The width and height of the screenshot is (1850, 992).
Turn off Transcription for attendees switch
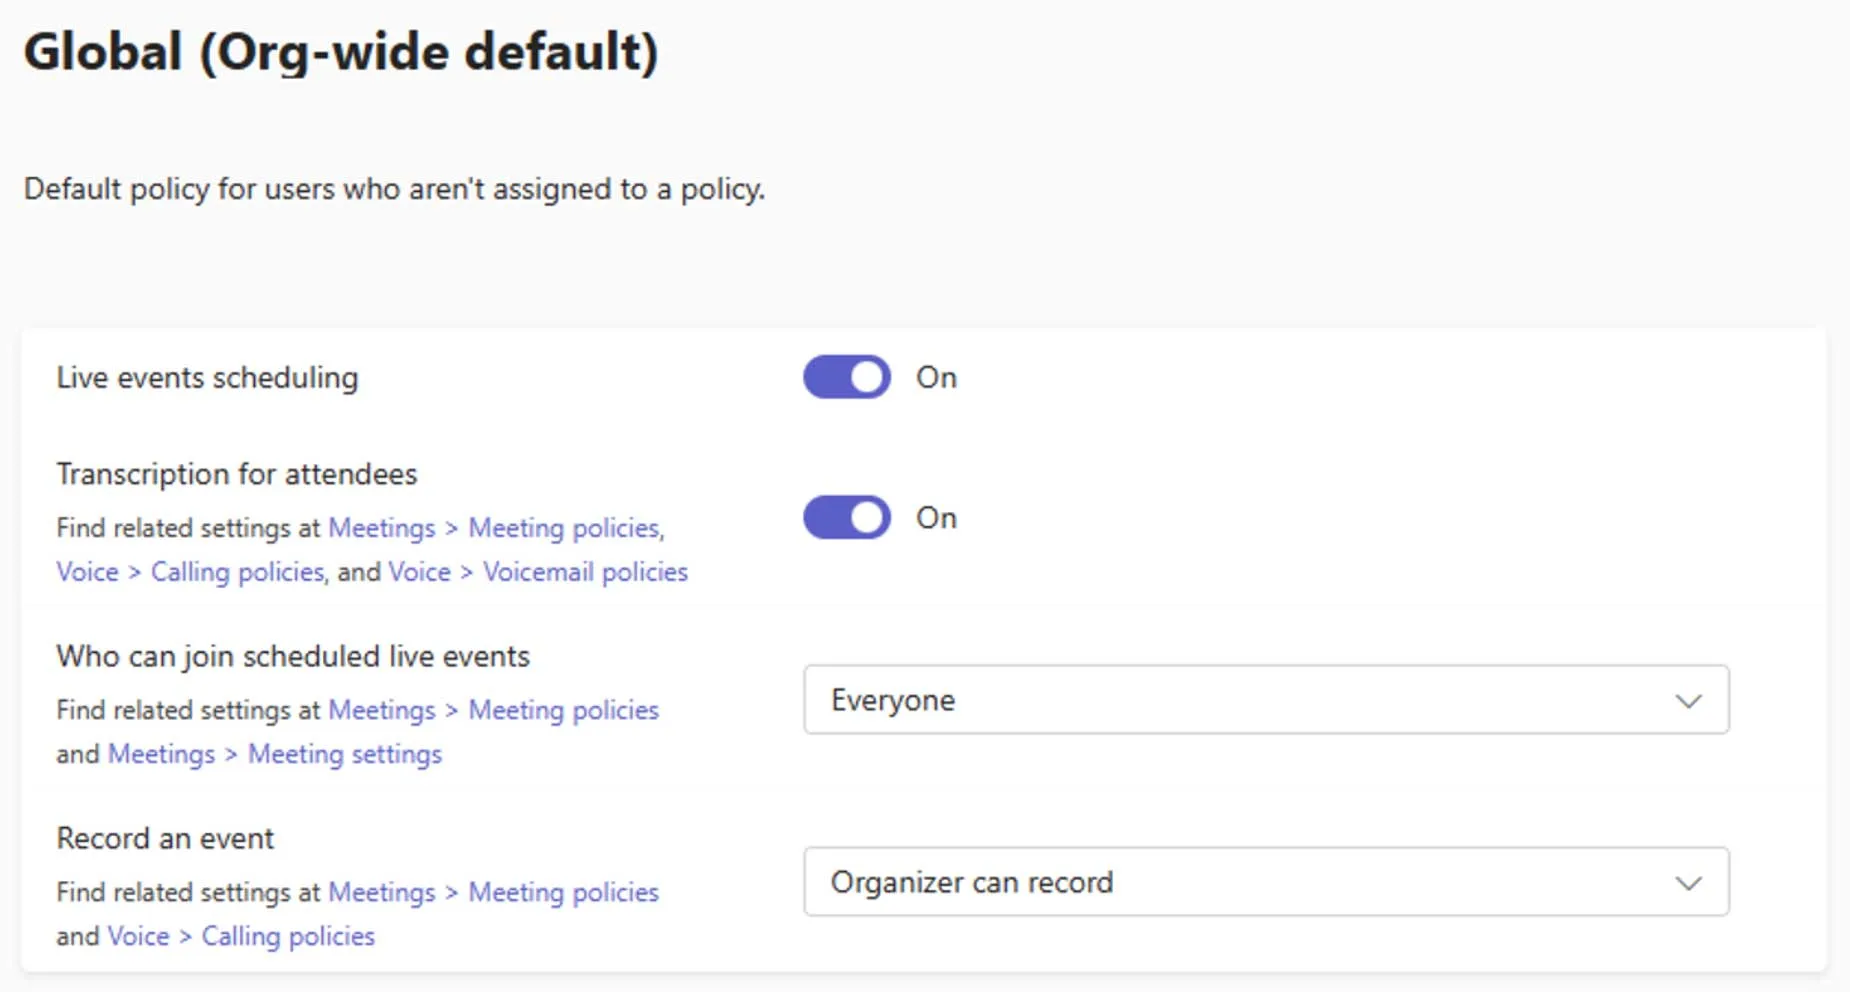pos(846,517)
